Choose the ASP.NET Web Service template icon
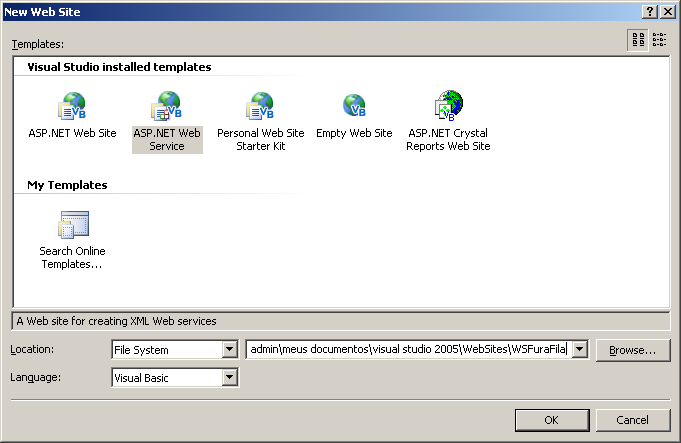Screen dimensions: 681x443 (166, 106)
